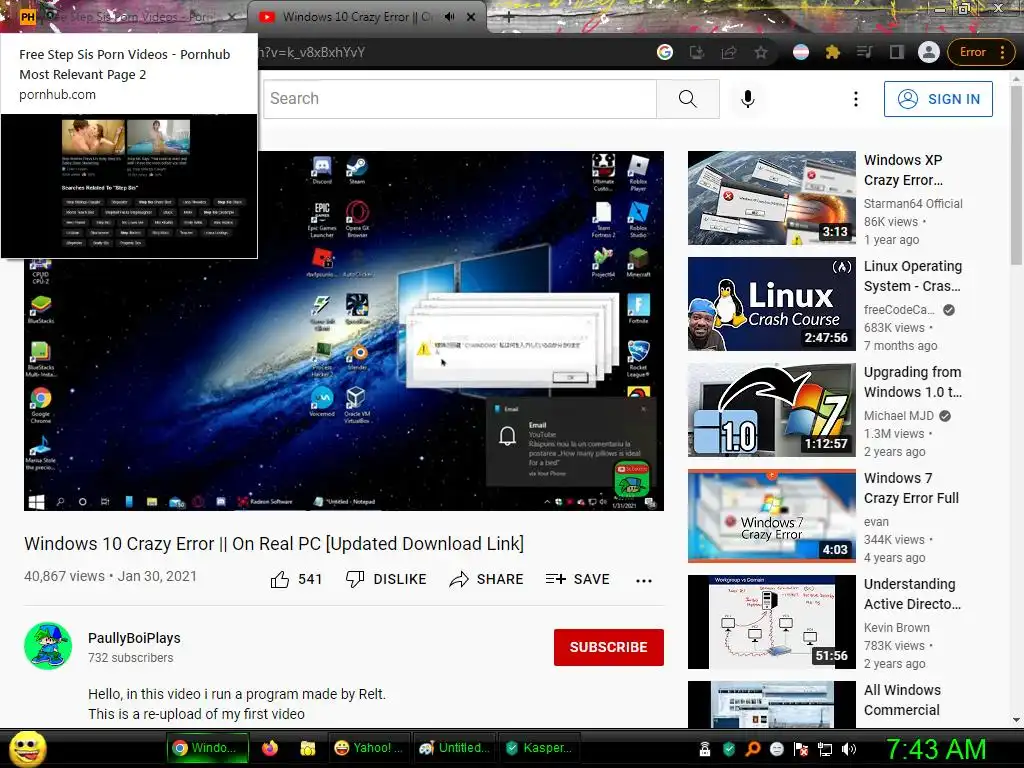Bookmark this page with the star icon
1024x768 pixels.
tap(761, 52)
